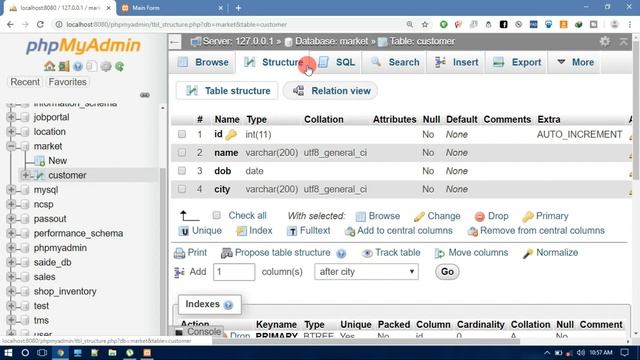Open Recent list in sidebar
This screenshot has width=640, height=360.
coord(25,82)
